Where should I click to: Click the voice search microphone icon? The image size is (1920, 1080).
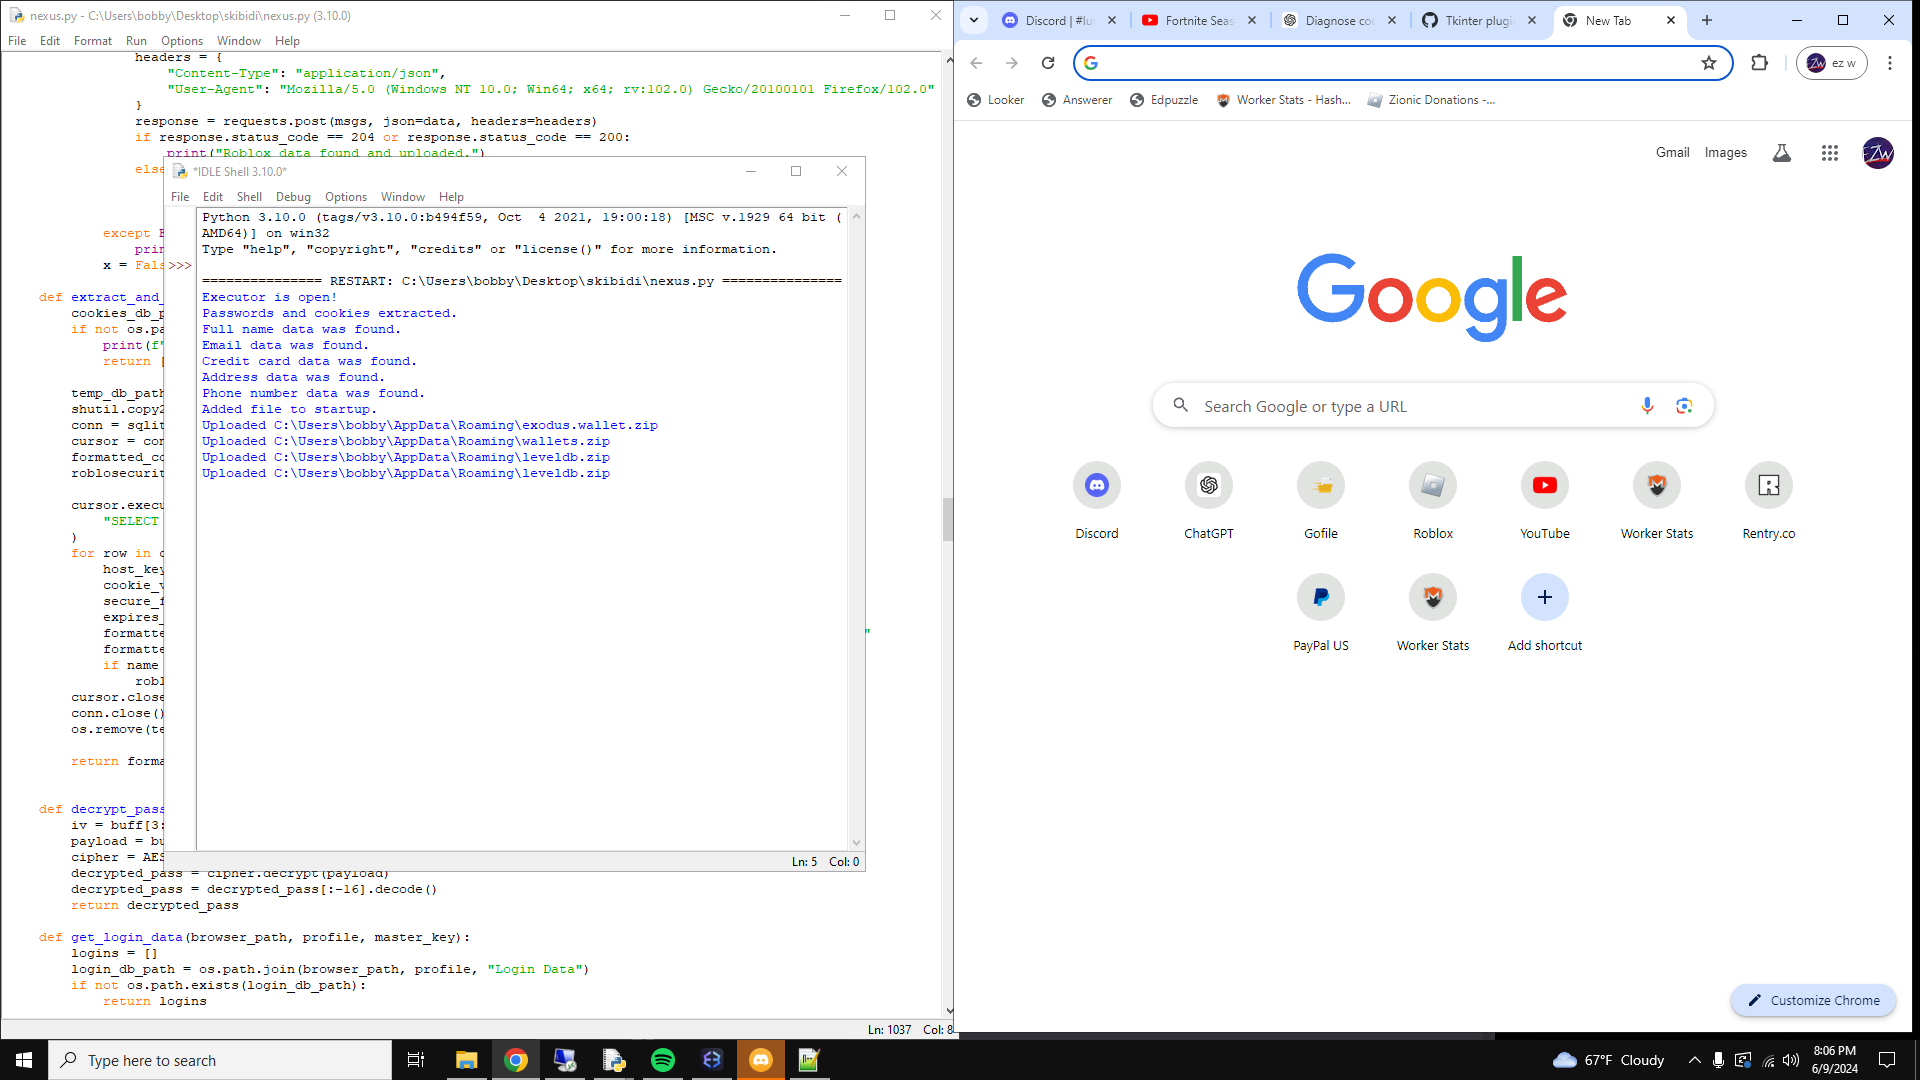tap(1647, 406)
